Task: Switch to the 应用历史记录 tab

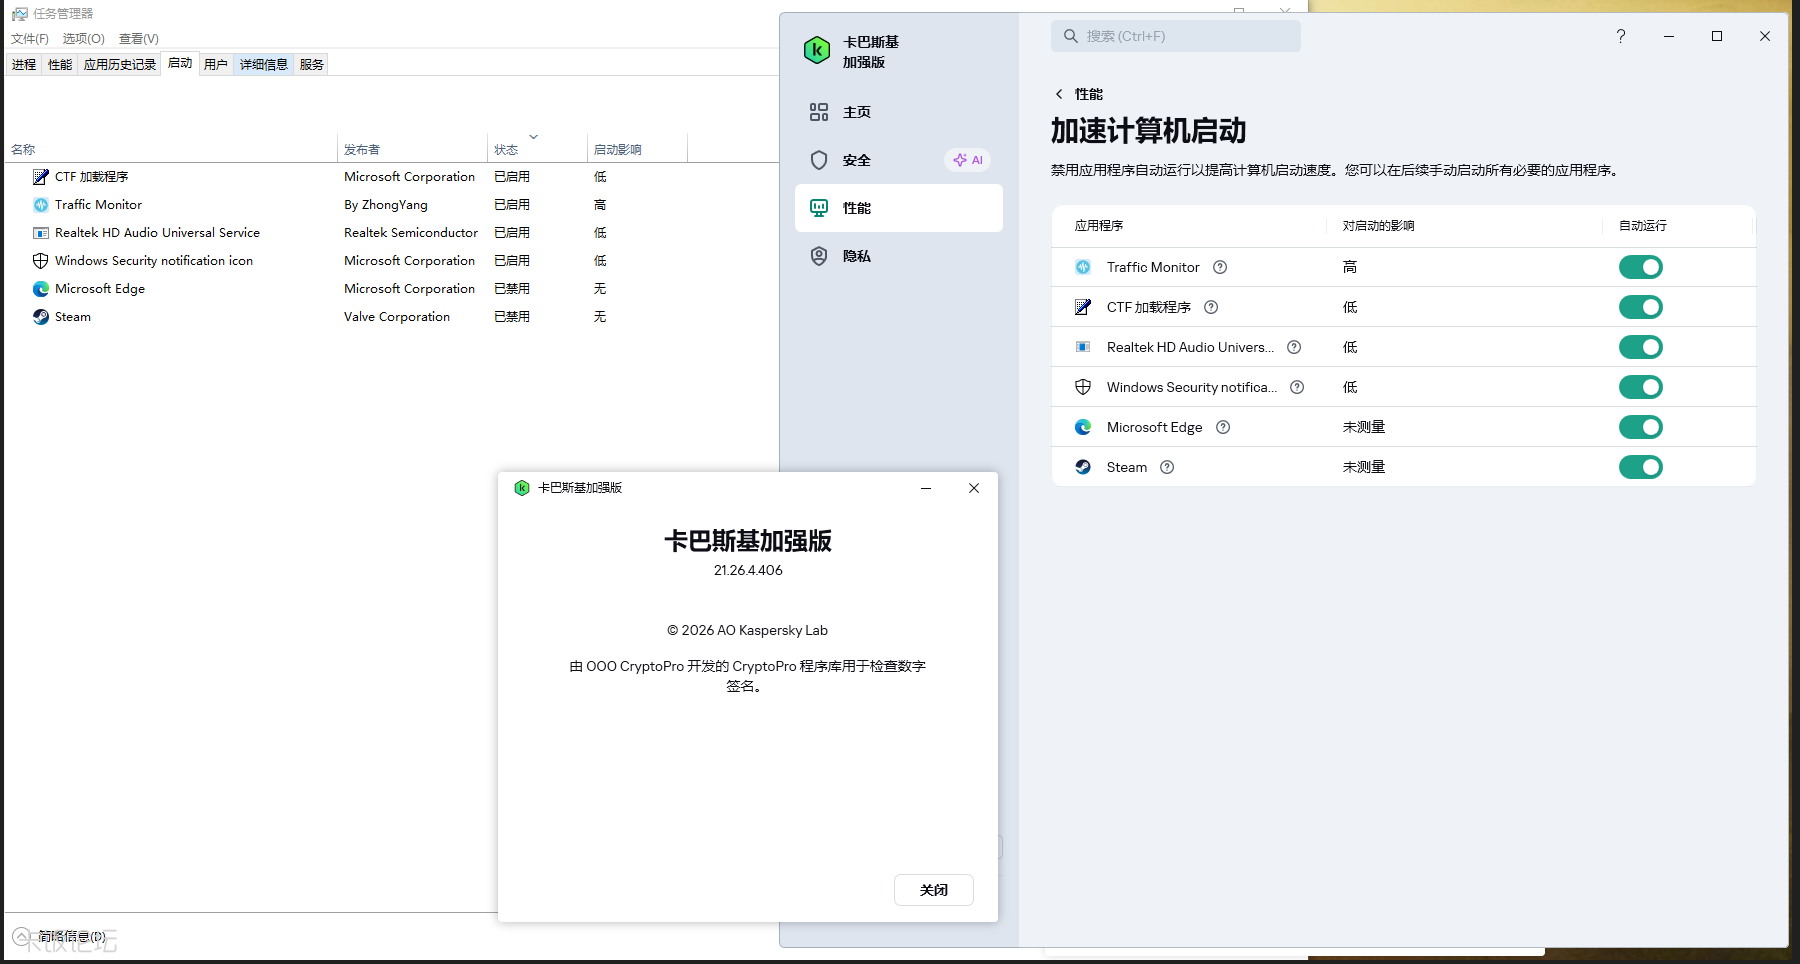Action: [120, 64]
